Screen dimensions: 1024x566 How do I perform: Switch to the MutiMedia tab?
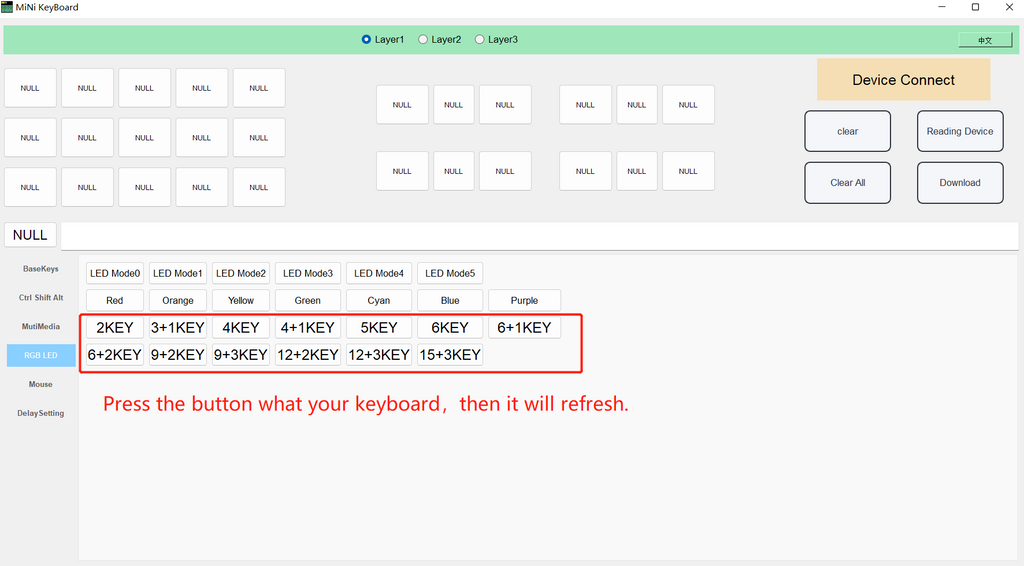41,327
